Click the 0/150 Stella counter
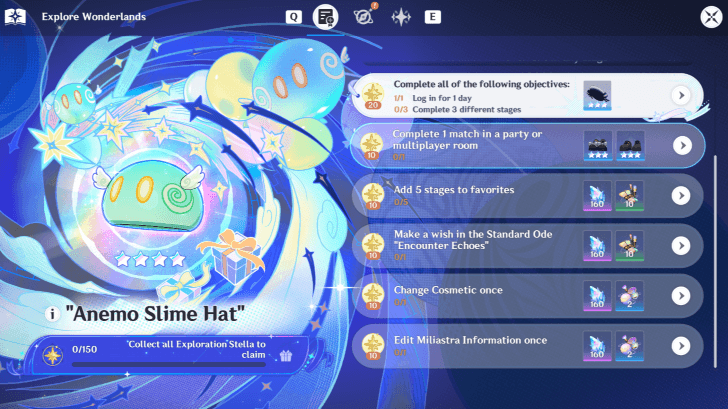The height and width of the screenshot is (409, 728). 84,349
